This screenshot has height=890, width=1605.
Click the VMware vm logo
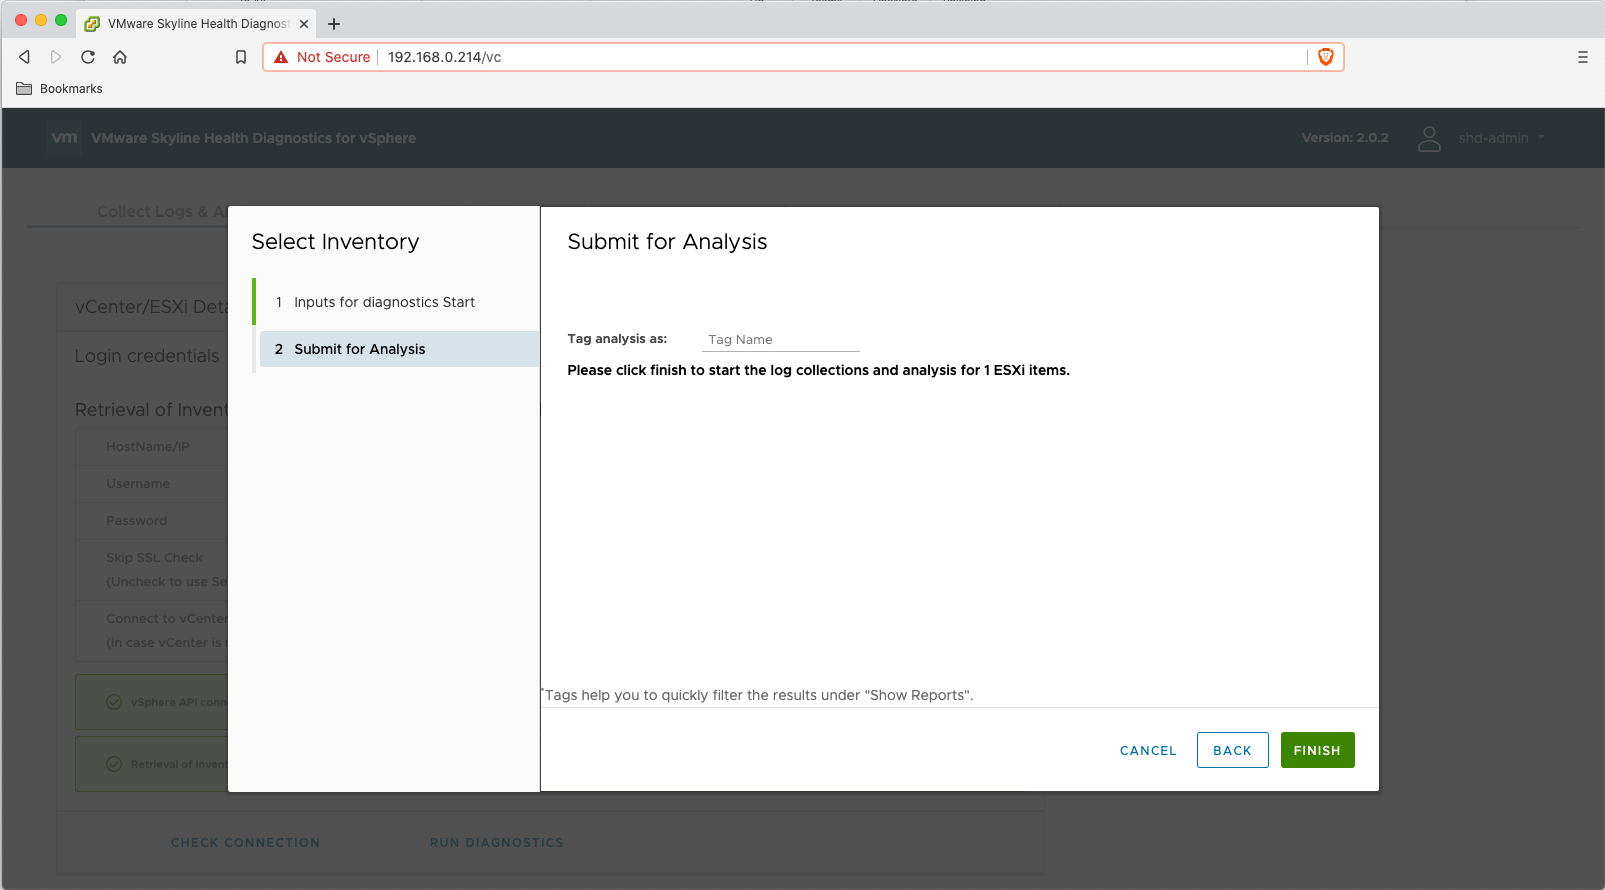point(64,138)
